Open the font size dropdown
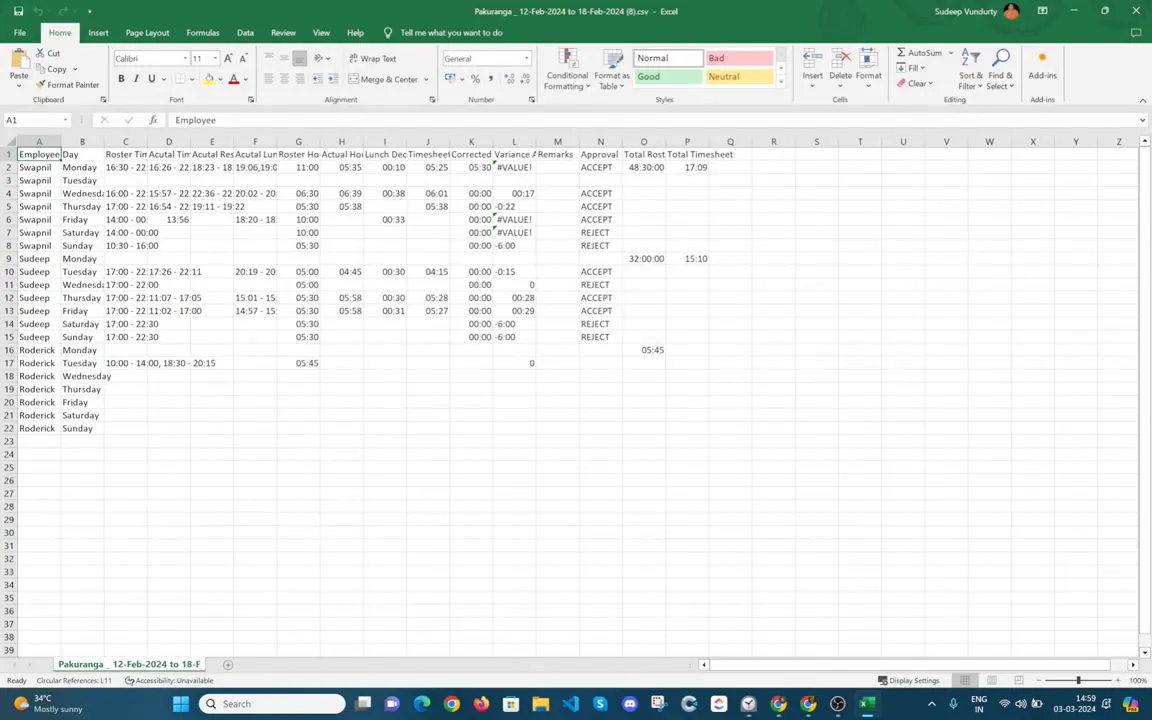 215,58
